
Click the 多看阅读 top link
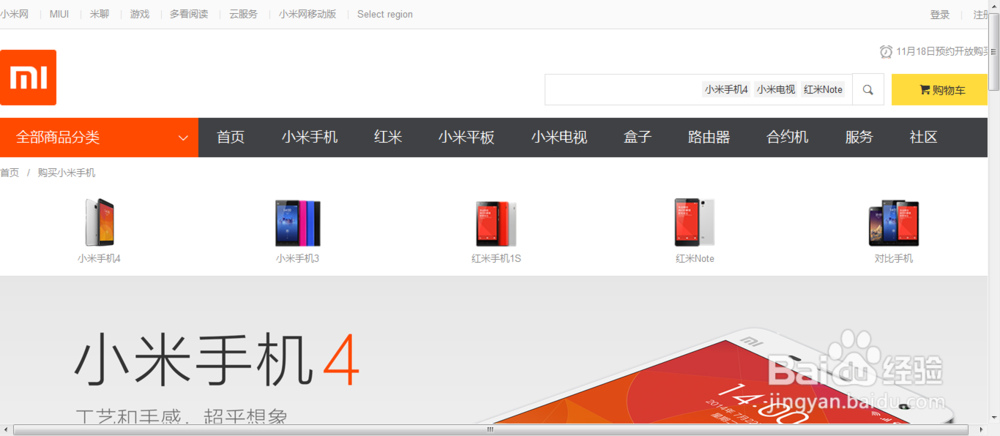tap(189, 14)
